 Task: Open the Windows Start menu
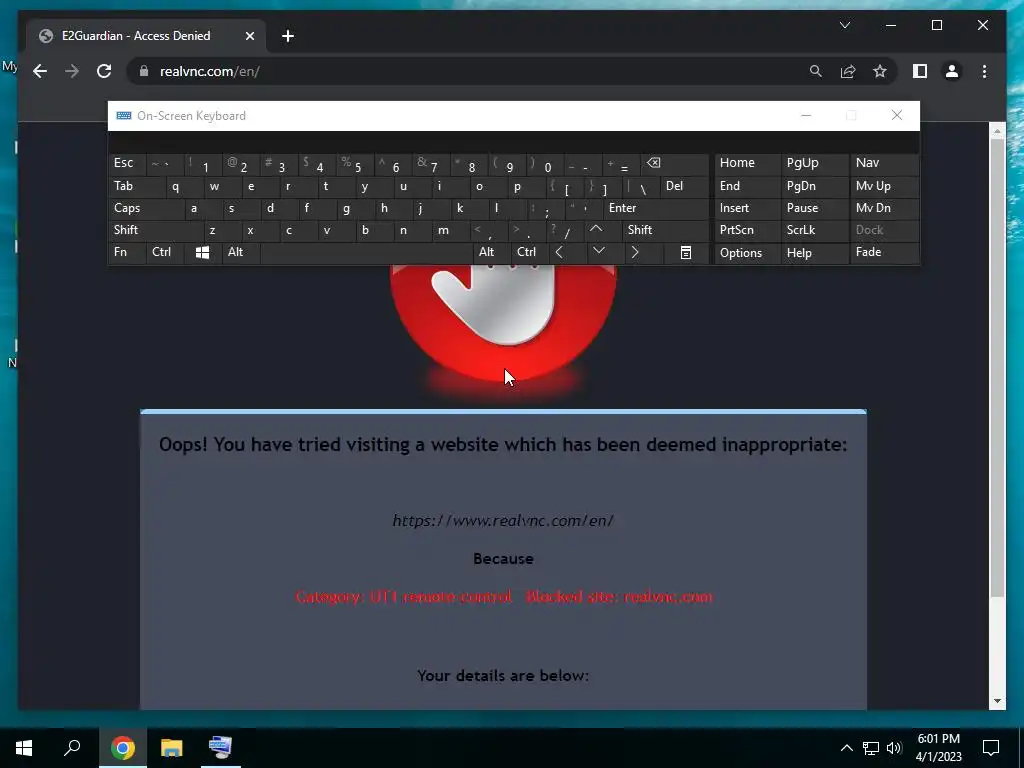coord(24,748)
